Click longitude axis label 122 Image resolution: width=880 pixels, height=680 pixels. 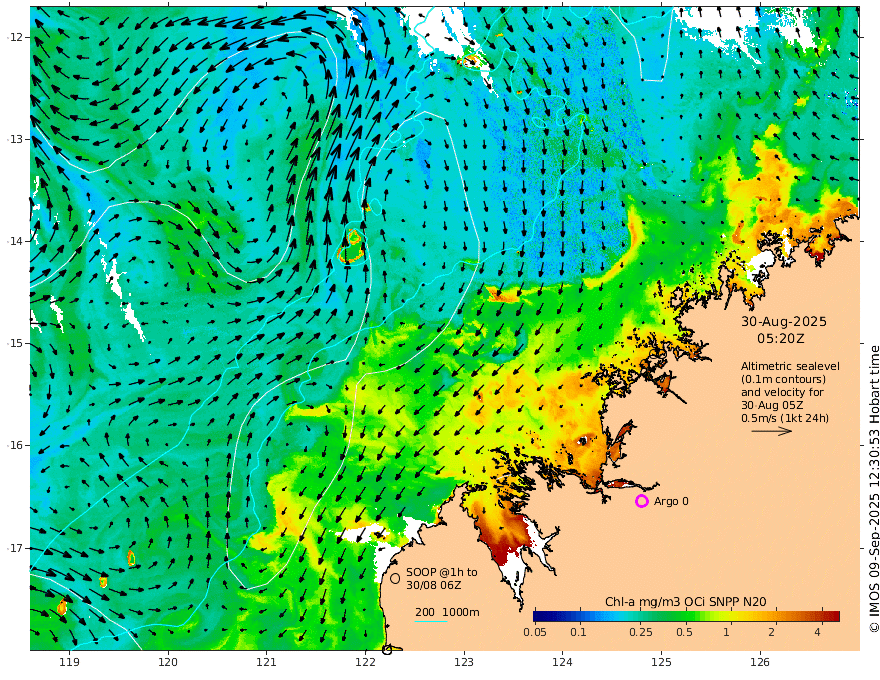[365, 662]
